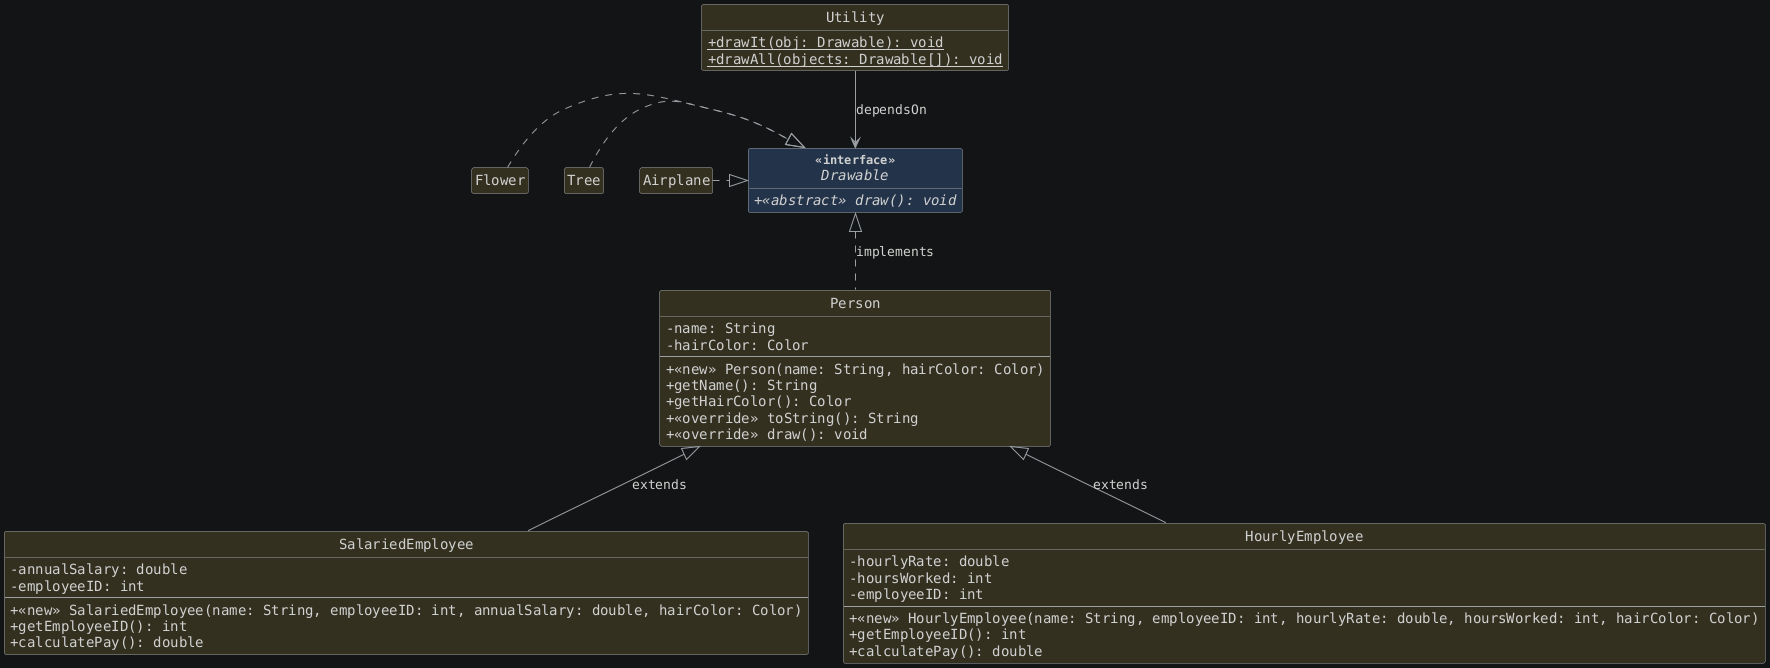Viewport: 1770px width, 668px height.
Task: Click the realization arrowhead from Airplane to Drawable
Action: click(738, 180)
